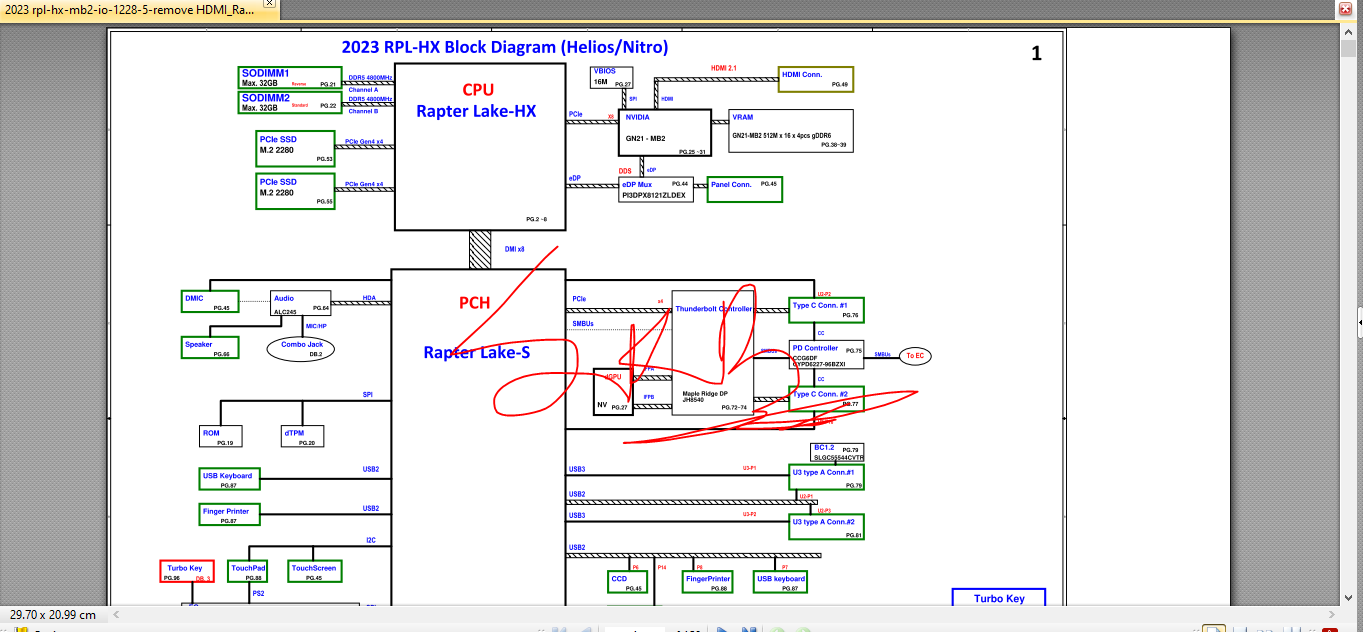This screenshot has width=1363, height=632.
Task: Click the Combo Jack oval
Action: click(301, 348)
